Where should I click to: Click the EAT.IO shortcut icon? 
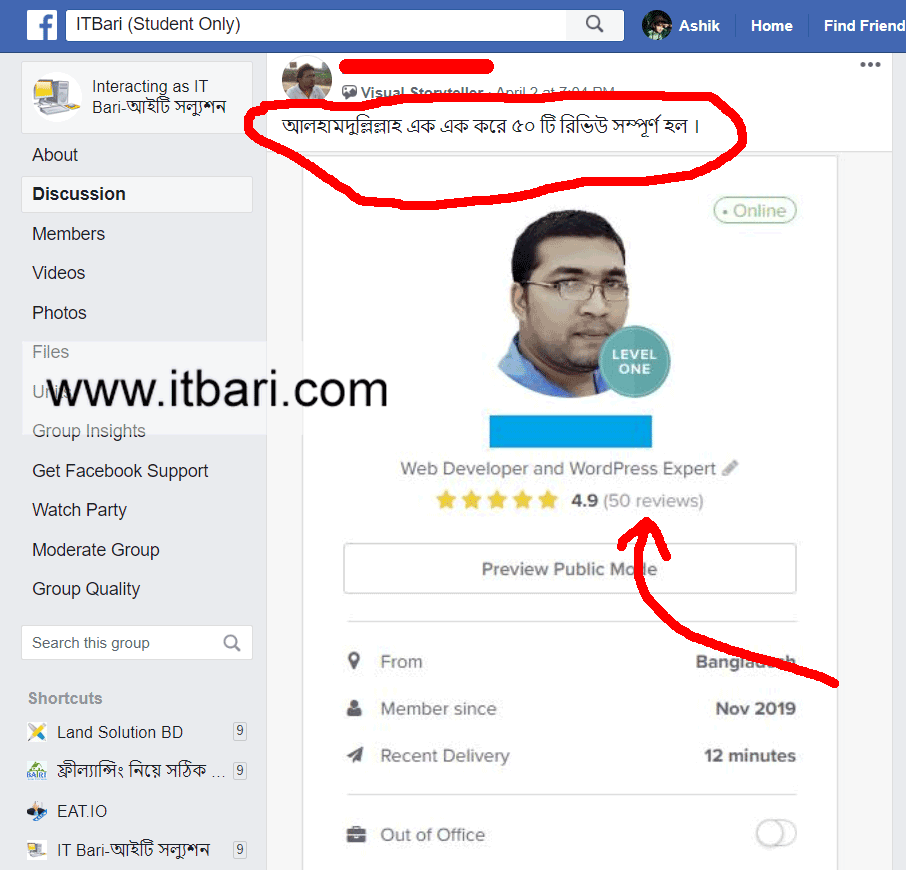click(x=37, y=811)
